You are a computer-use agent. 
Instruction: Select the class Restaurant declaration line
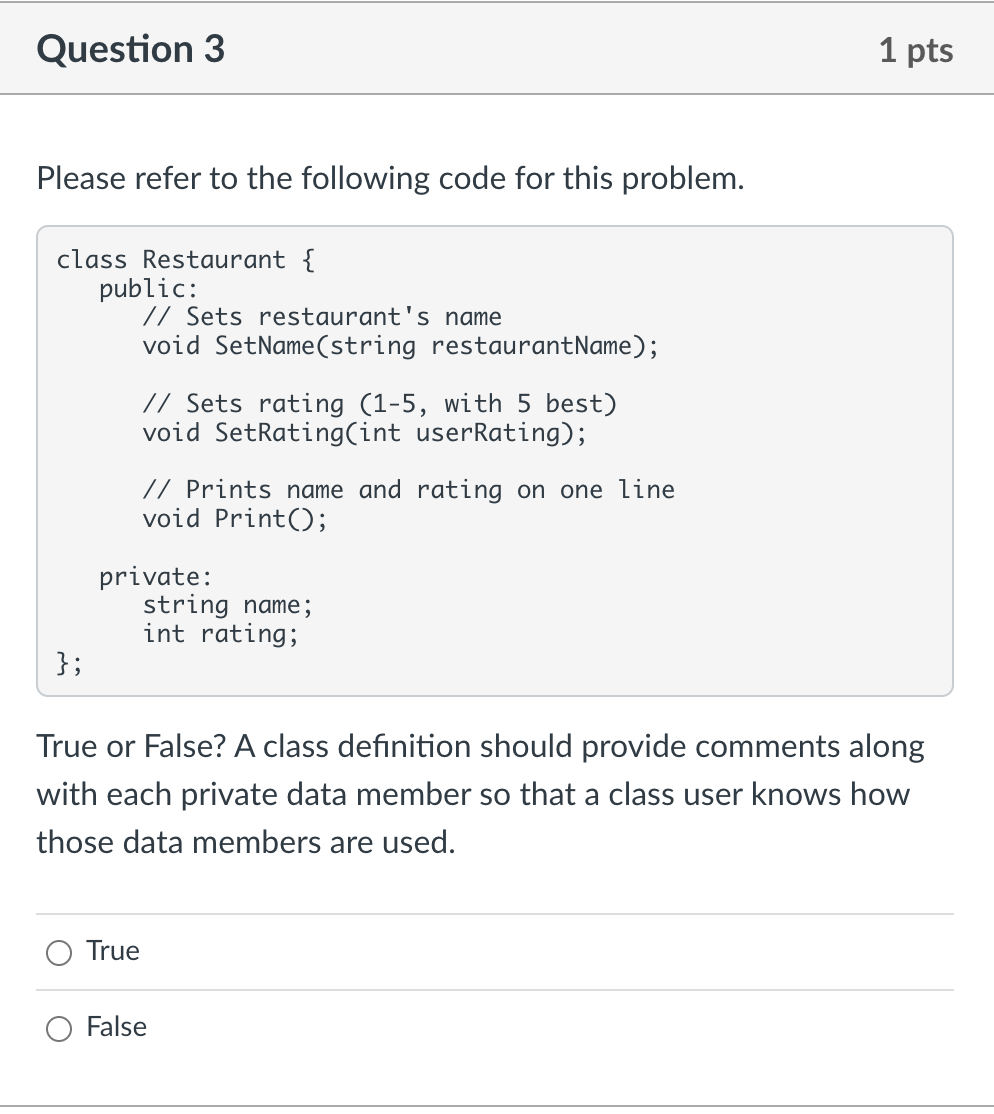click(183, 259)
